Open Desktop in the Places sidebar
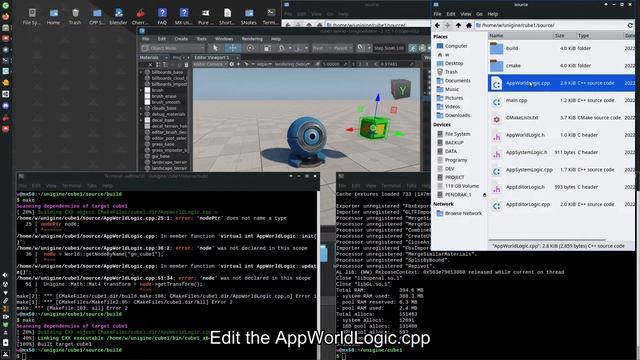The width and height of the screenshot is (640, 360). pyautogui.click(x=450, y=63)
